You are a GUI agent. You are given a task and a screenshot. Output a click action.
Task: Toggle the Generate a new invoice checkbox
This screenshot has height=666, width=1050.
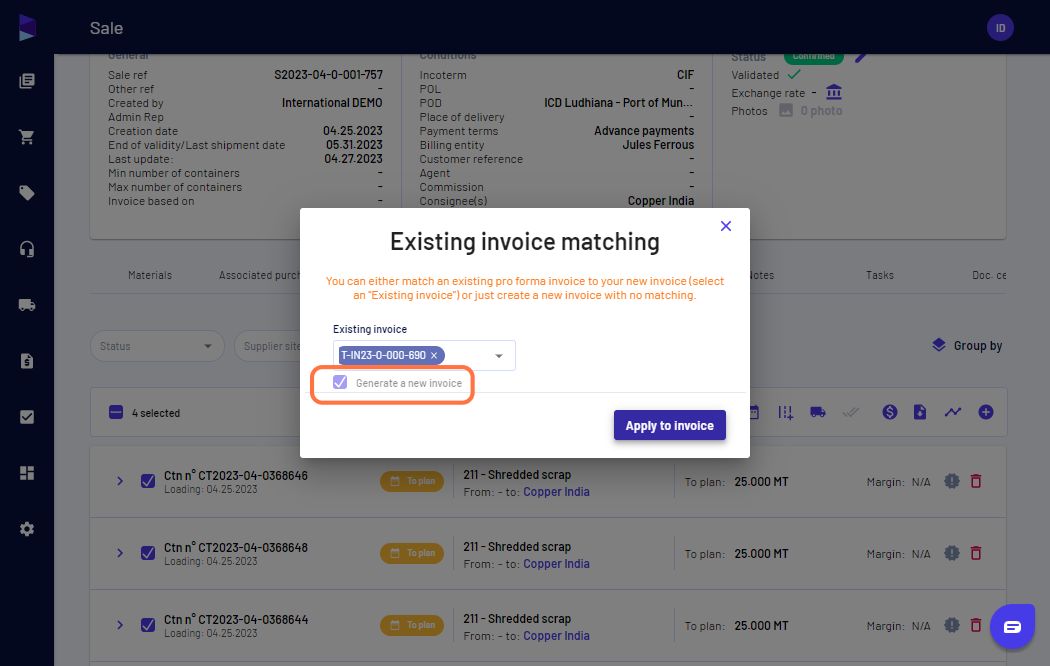(x=340, y=382)
